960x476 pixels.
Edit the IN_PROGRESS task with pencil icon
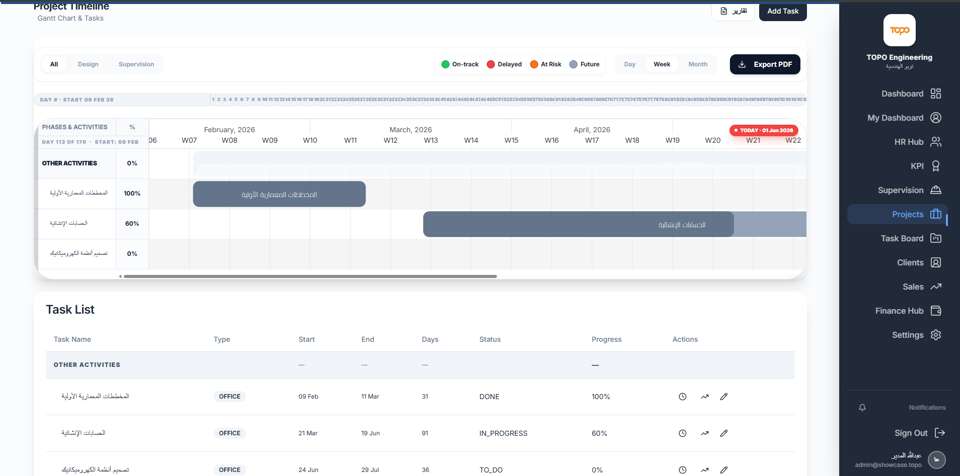[x=724, y=433]
